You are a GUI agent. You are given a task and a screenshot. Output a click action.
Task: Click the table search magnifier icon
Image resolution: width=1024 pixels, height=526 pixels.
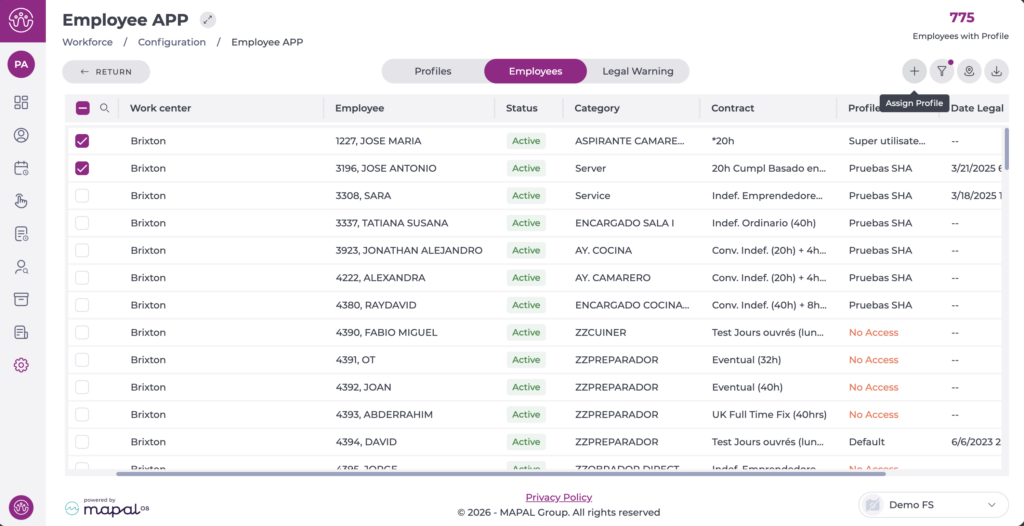coord(104,108)
